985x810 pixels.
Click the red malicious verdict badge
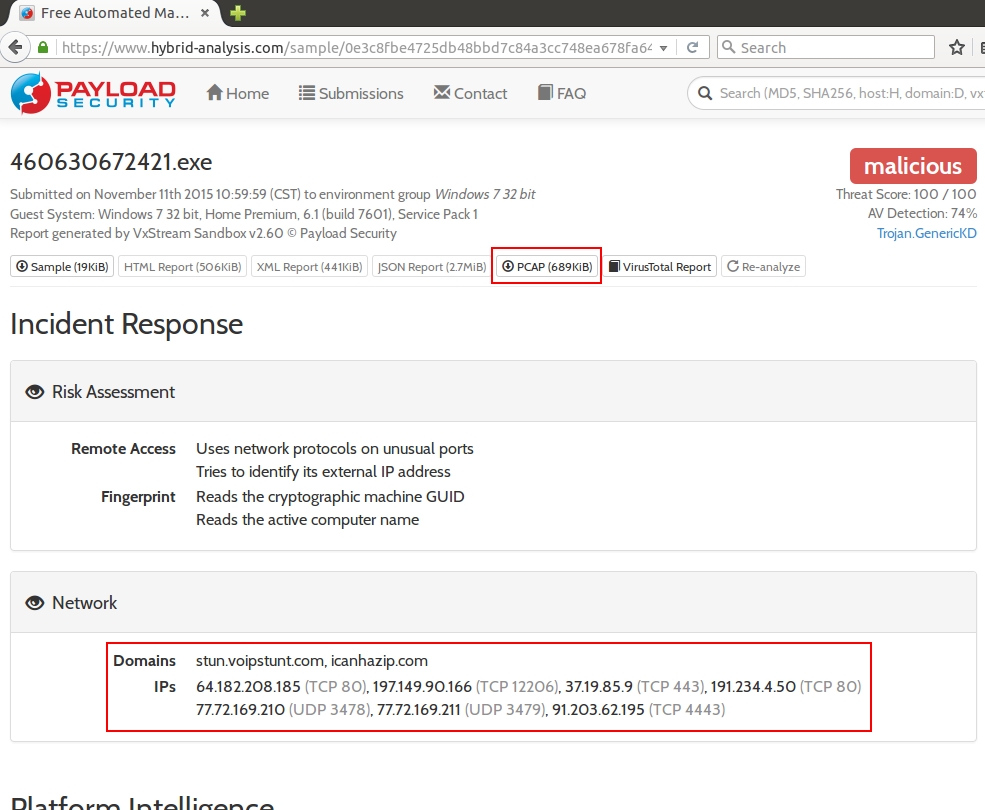pos(913,166)
